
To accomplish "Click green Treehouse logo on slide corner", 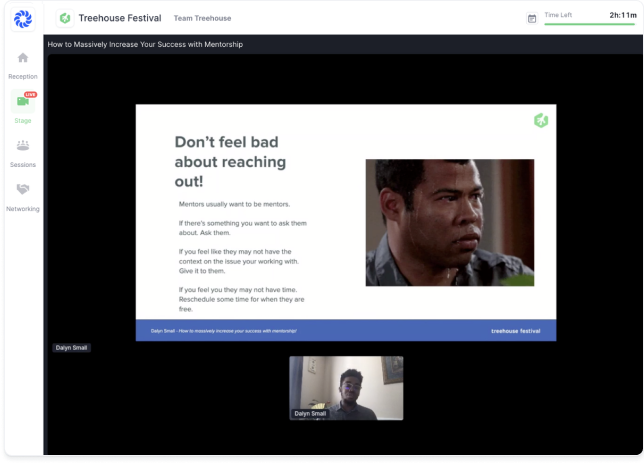I will [541, 120].
